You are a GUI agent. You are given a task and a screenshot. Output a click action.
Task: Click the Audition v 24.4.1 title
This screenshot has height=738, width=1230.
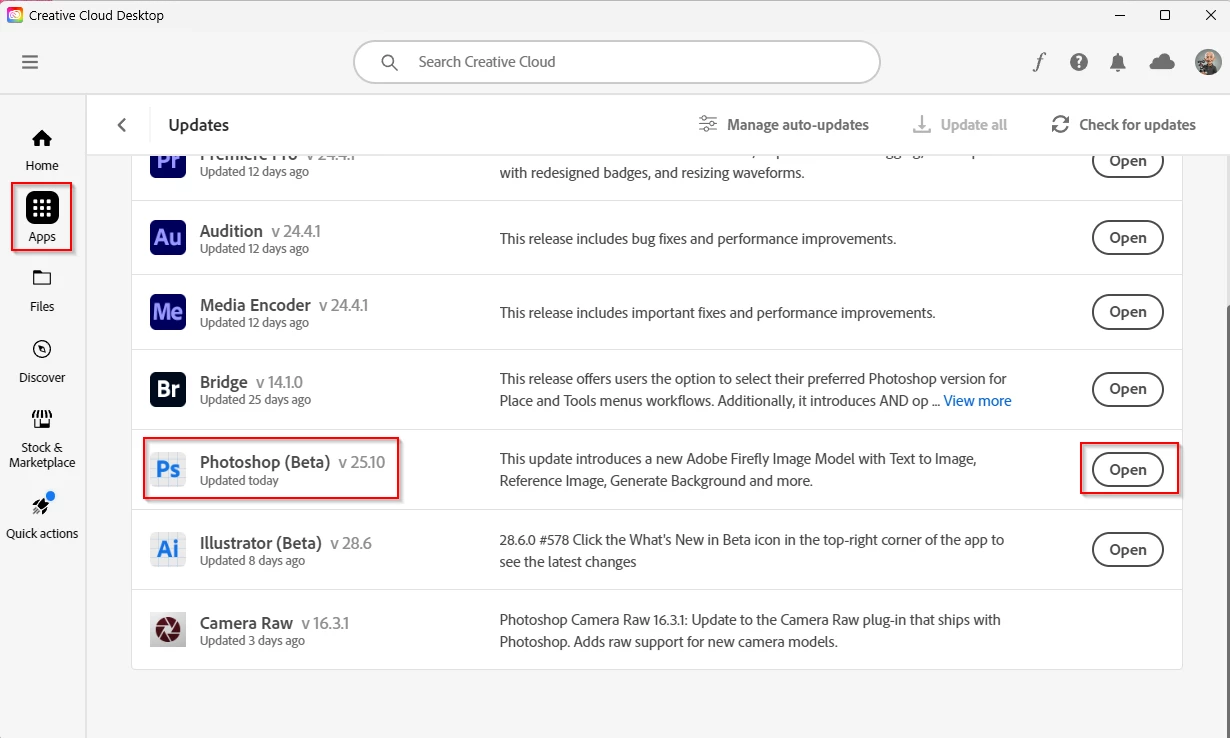click(260, 231)
